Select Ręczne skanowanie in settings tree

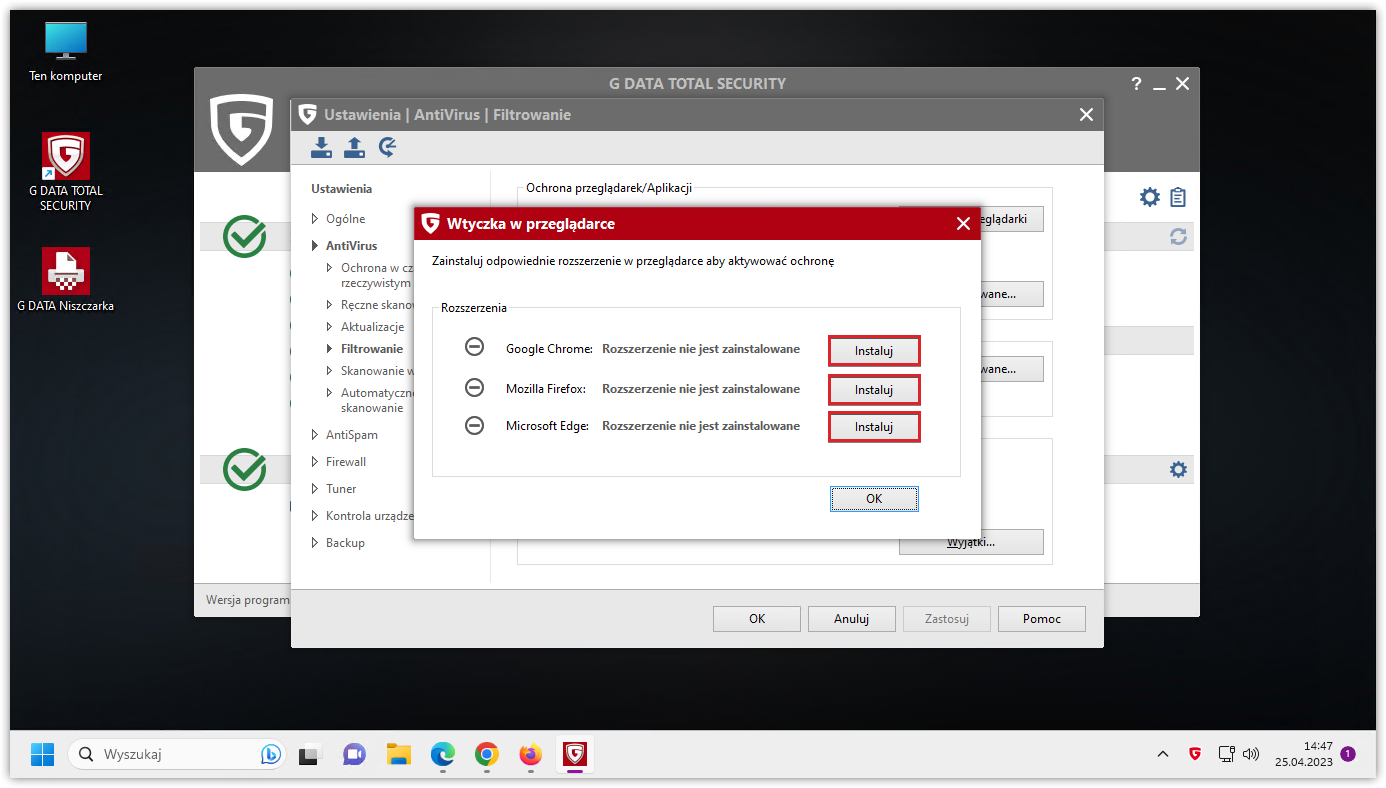377,305
